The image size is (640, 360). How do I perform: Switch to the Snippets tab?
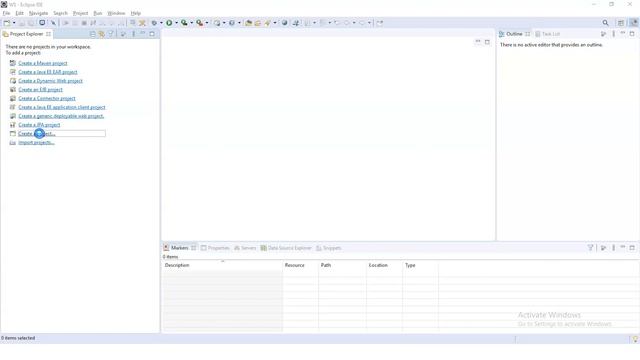click(x=329, y=248)
